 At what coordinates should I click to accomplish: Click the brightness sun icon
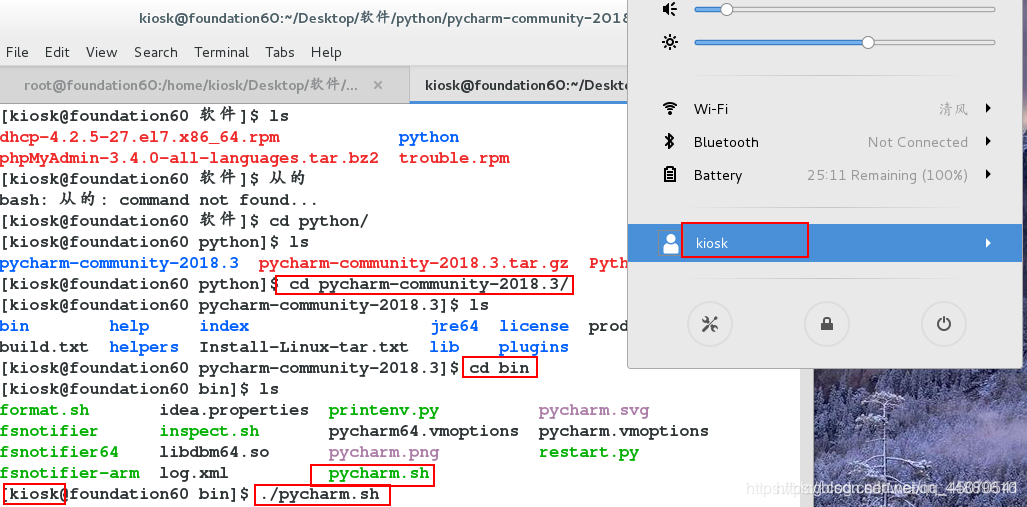(669, 43)
